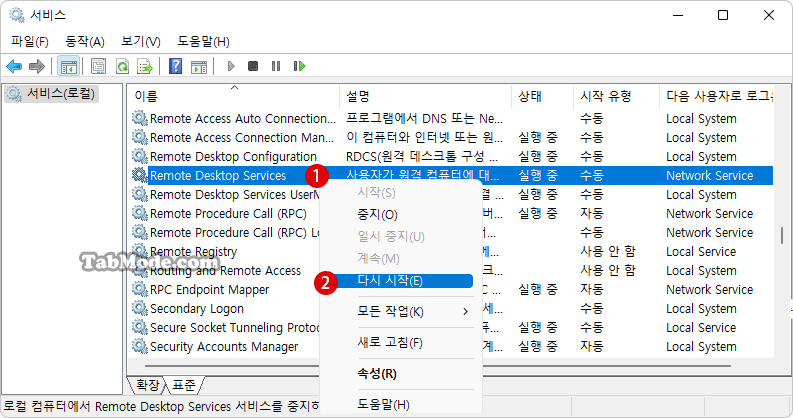
Task: Choose 도움말(H) in the context menu
Action: pyautogui.click(x=383, y=404)
